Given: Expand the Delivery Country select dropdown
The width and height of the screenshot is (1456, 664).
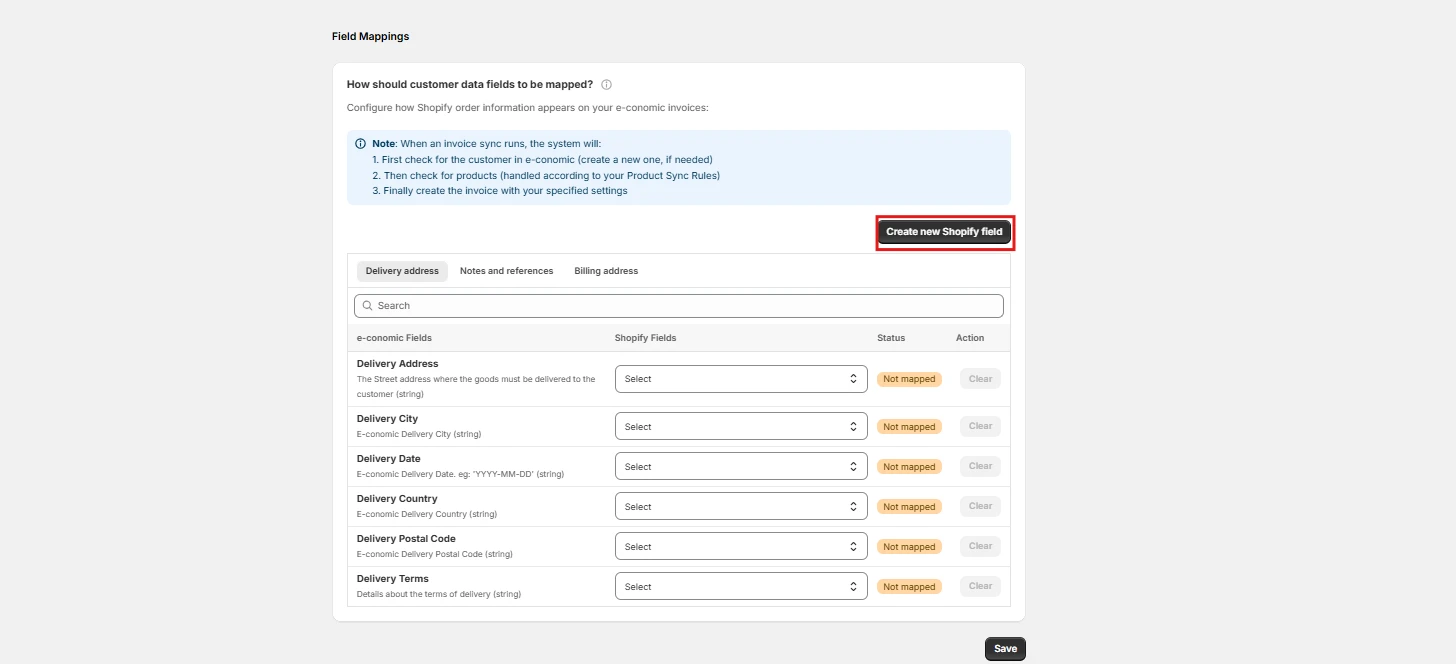Looking at the screenshot, I should [x=741, y=507].
